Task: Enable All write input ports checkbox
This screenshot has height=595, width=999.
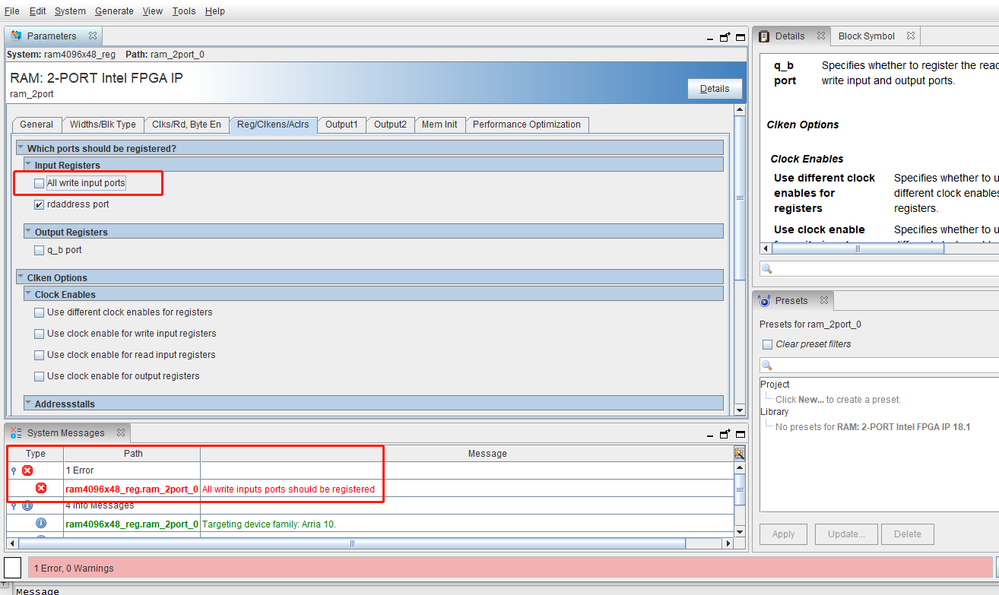Action: 39,183
